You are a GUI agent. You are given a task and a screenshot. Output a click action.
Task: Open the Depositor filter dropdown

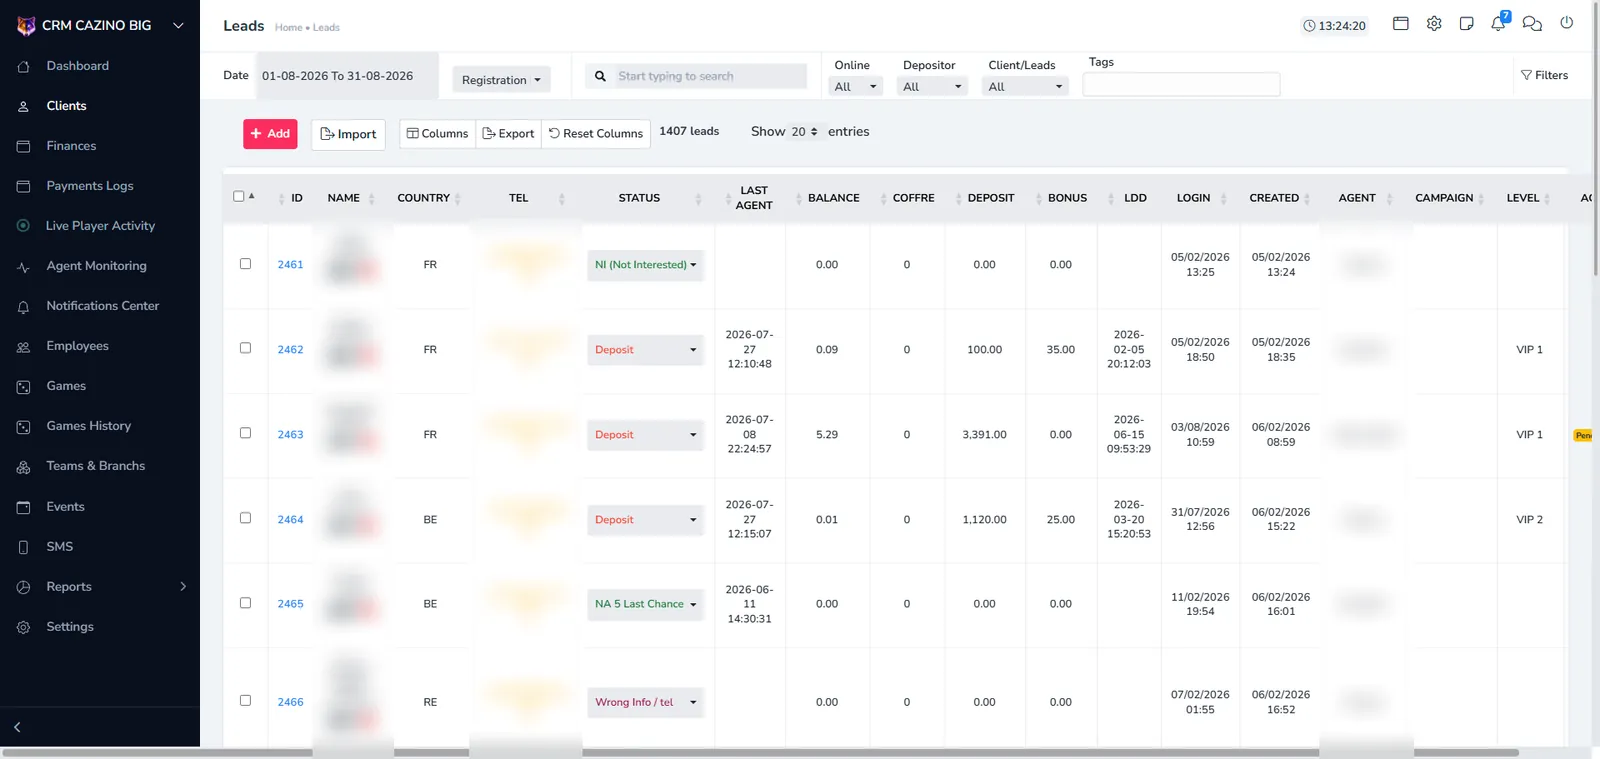point(933,87)
